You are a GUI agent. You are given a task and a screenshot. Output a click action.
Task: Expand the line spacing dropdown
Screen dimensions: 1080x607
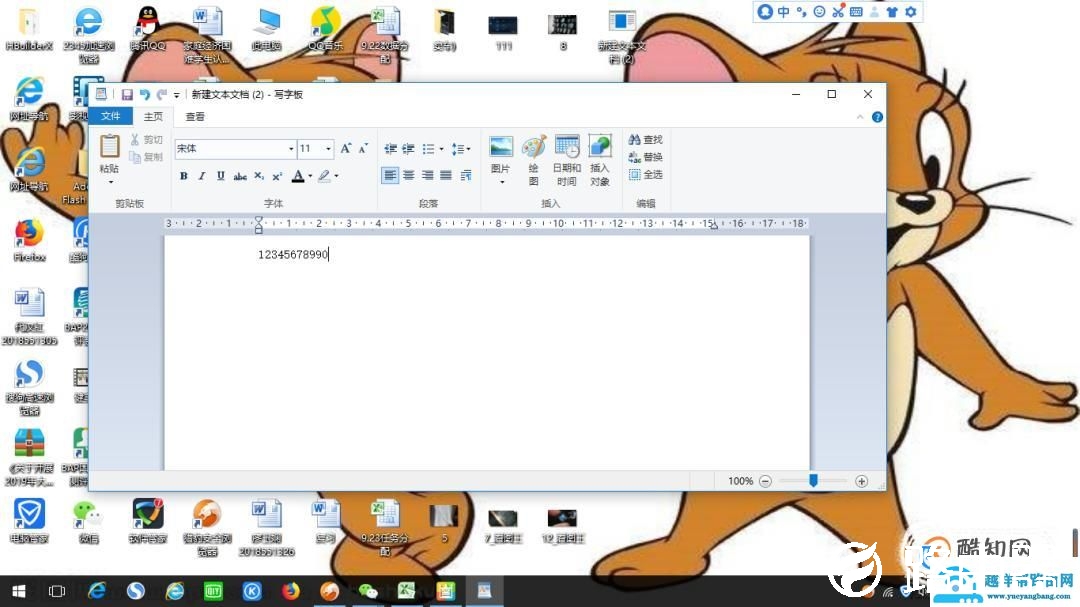point(468,148)
